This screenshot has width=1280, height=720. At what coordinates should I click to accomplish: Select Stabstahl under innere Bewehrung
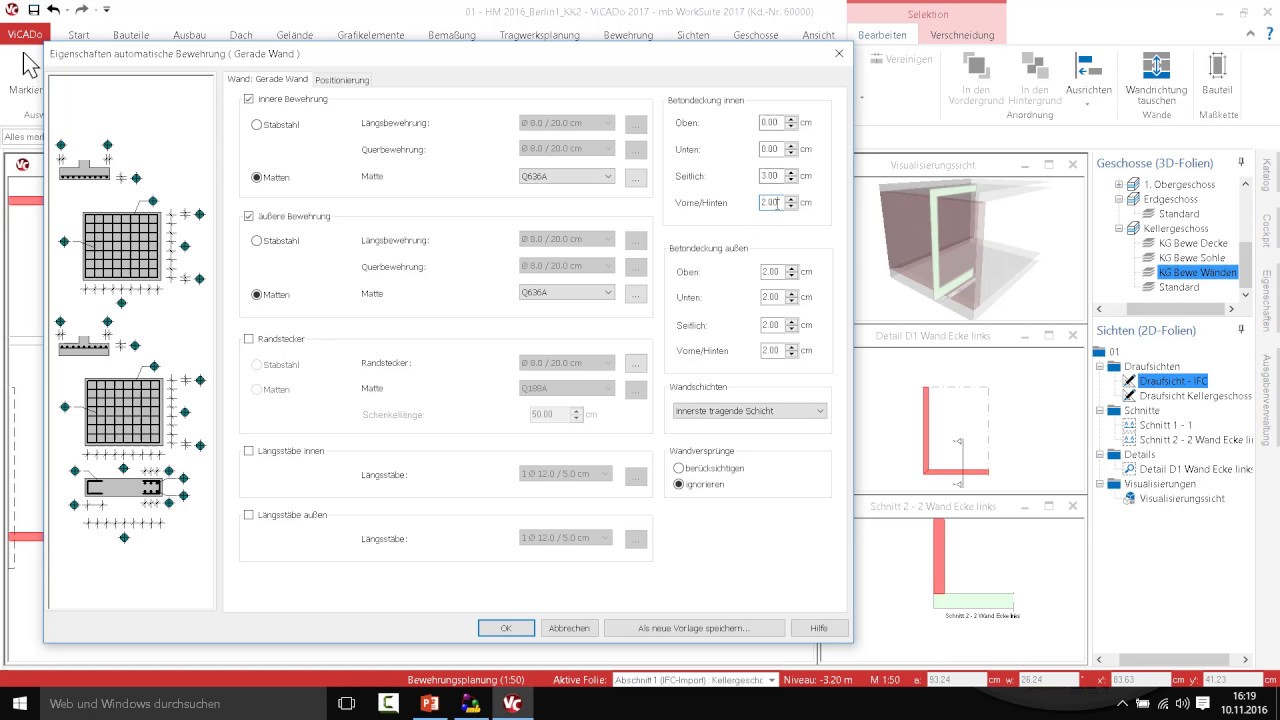point(257,125)
